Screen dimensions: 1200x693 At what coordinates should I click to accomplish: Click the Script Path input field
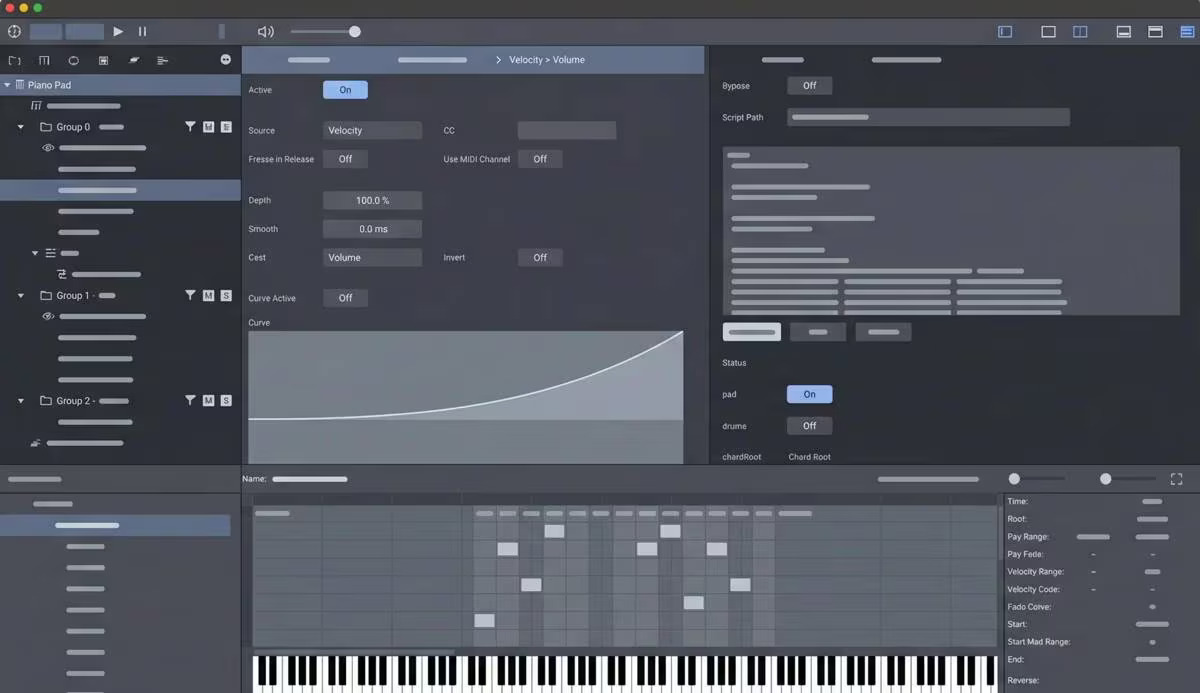[x=928, y=117]
